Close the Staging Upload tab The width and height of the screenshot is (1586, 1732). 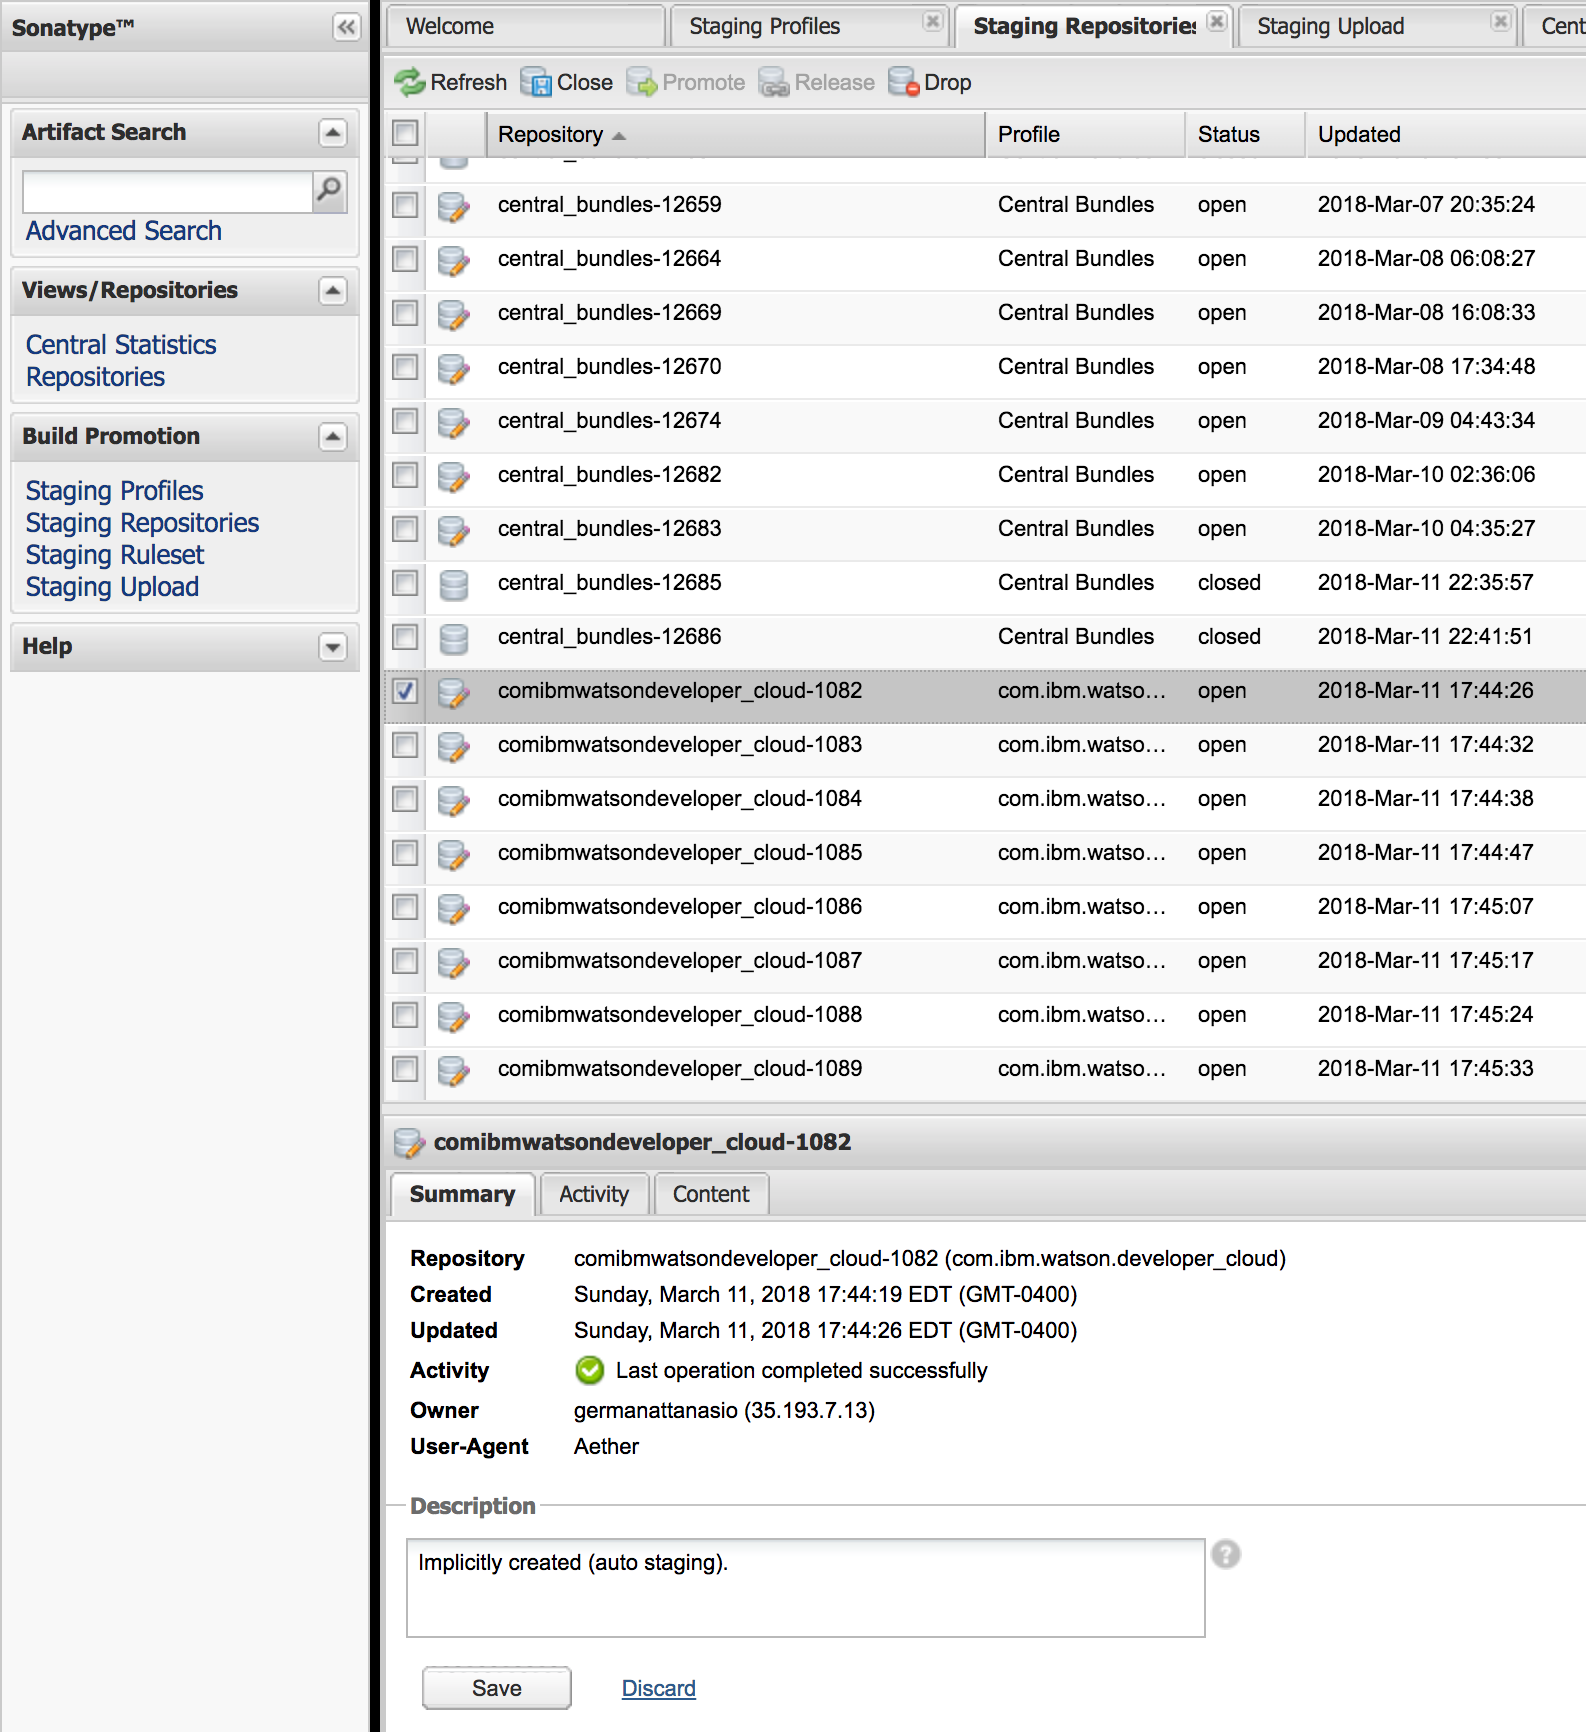pyautogui.click(x=1500, y=21)
